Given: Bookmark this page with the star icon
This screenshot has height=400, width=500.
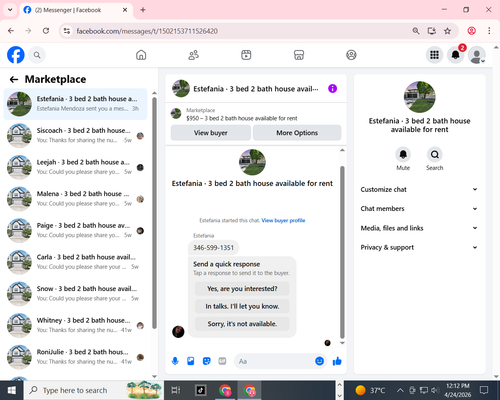Looking at the screenshot, I should (447, 31).
